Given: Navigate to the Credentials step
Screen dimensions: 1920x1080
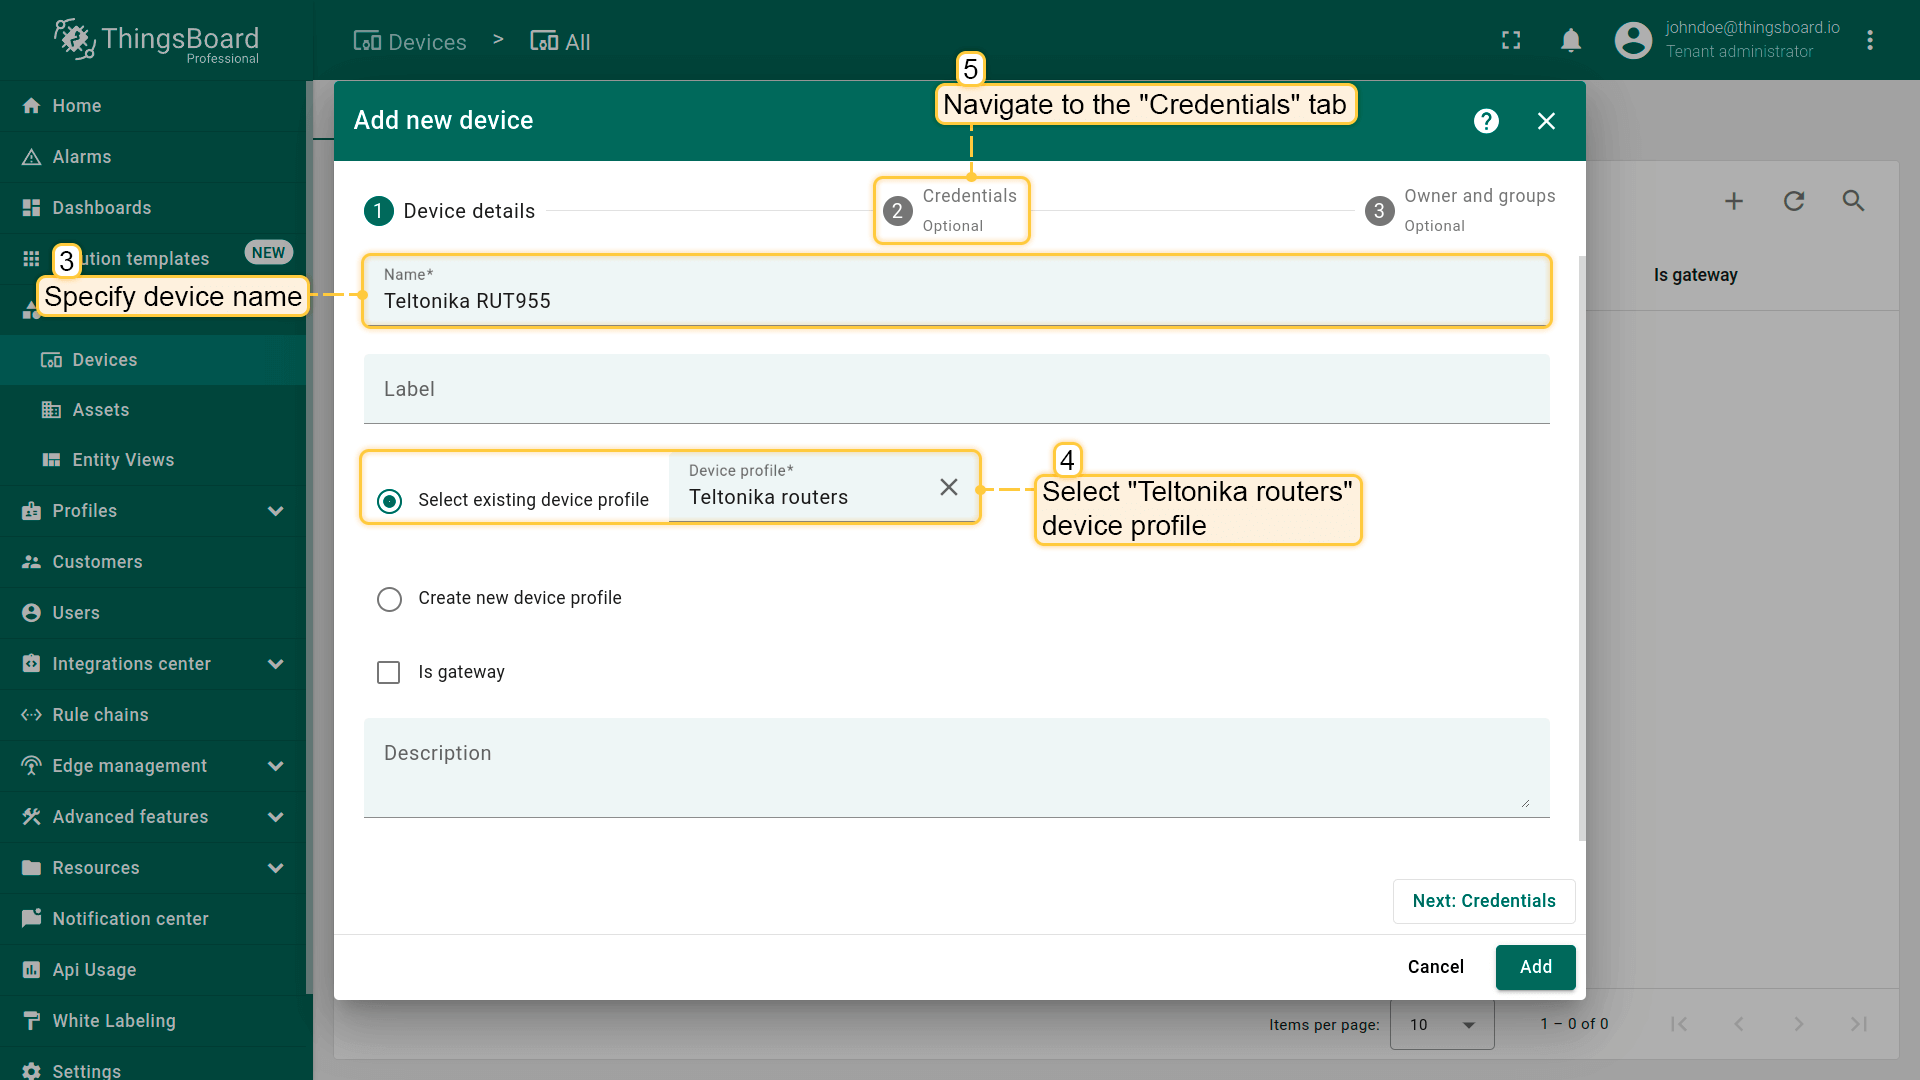Looking at the screenshot, I should coord(951,210).
